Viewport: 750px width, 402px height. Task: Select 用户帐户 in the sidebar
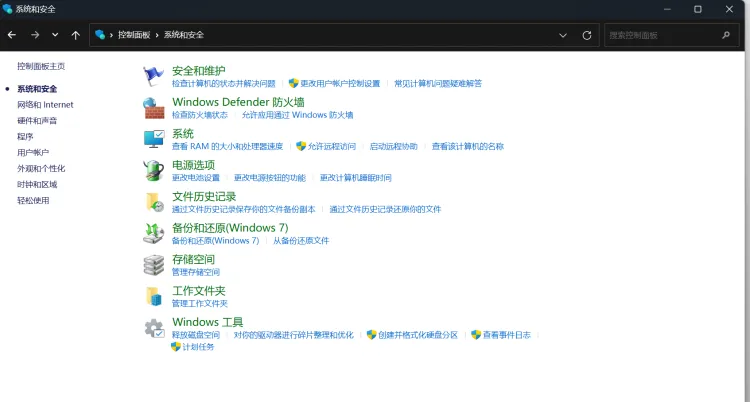coord(33,152)
